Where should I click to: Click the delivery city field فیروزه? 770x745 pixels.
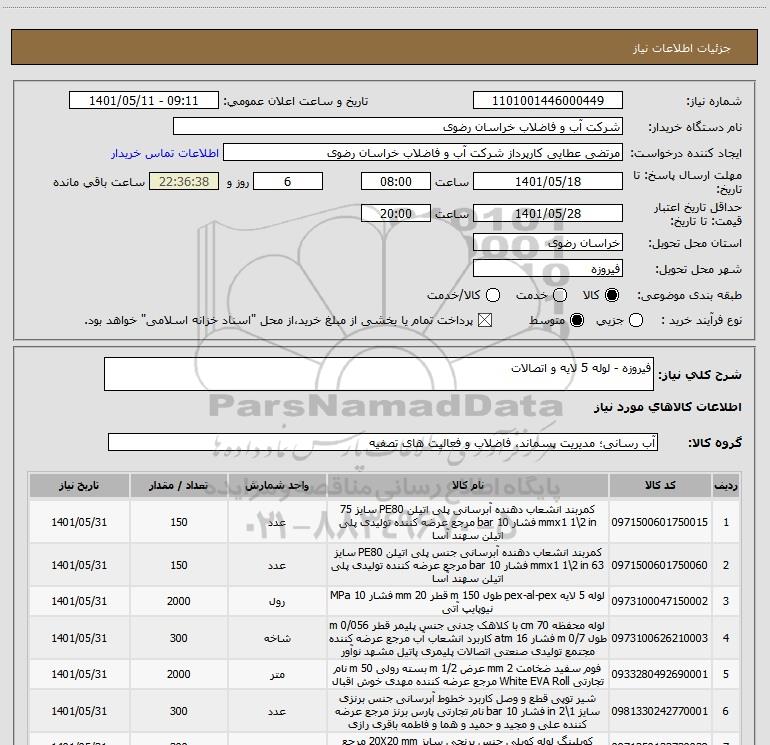548,269
